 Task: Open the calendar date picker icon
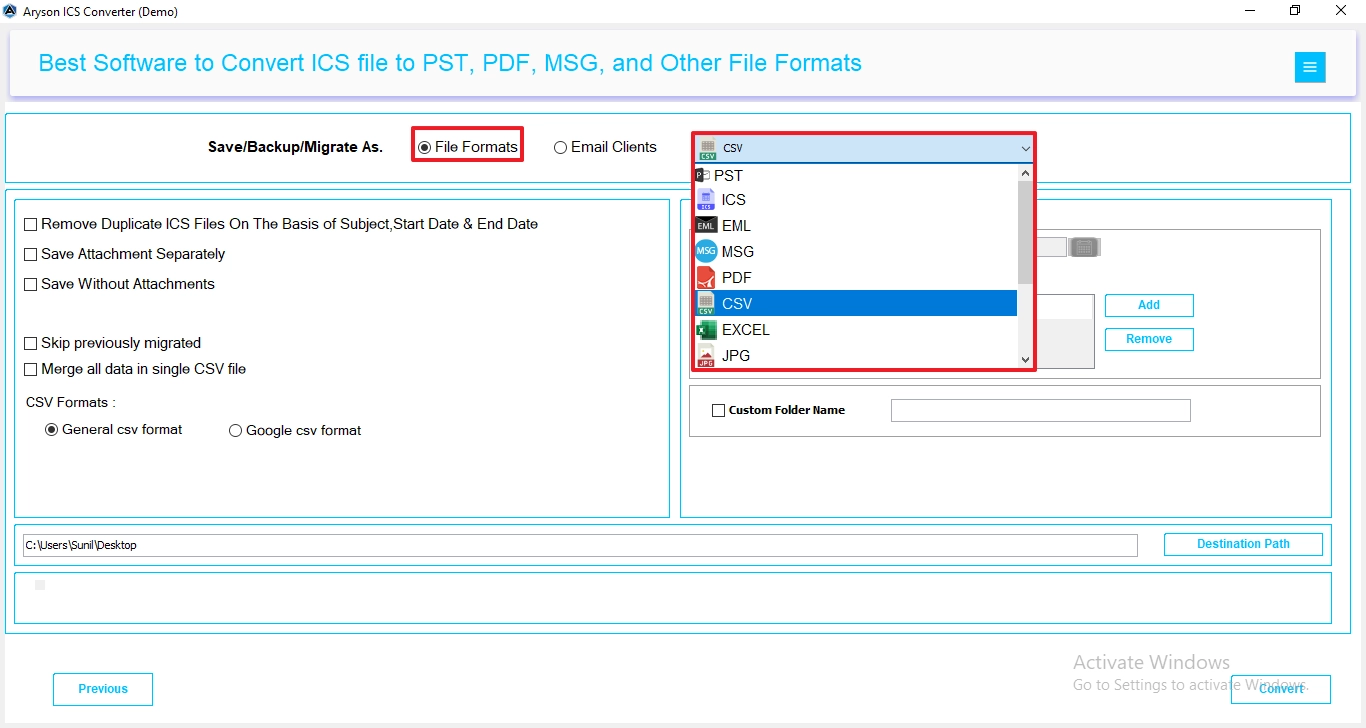coord(1085,247)
